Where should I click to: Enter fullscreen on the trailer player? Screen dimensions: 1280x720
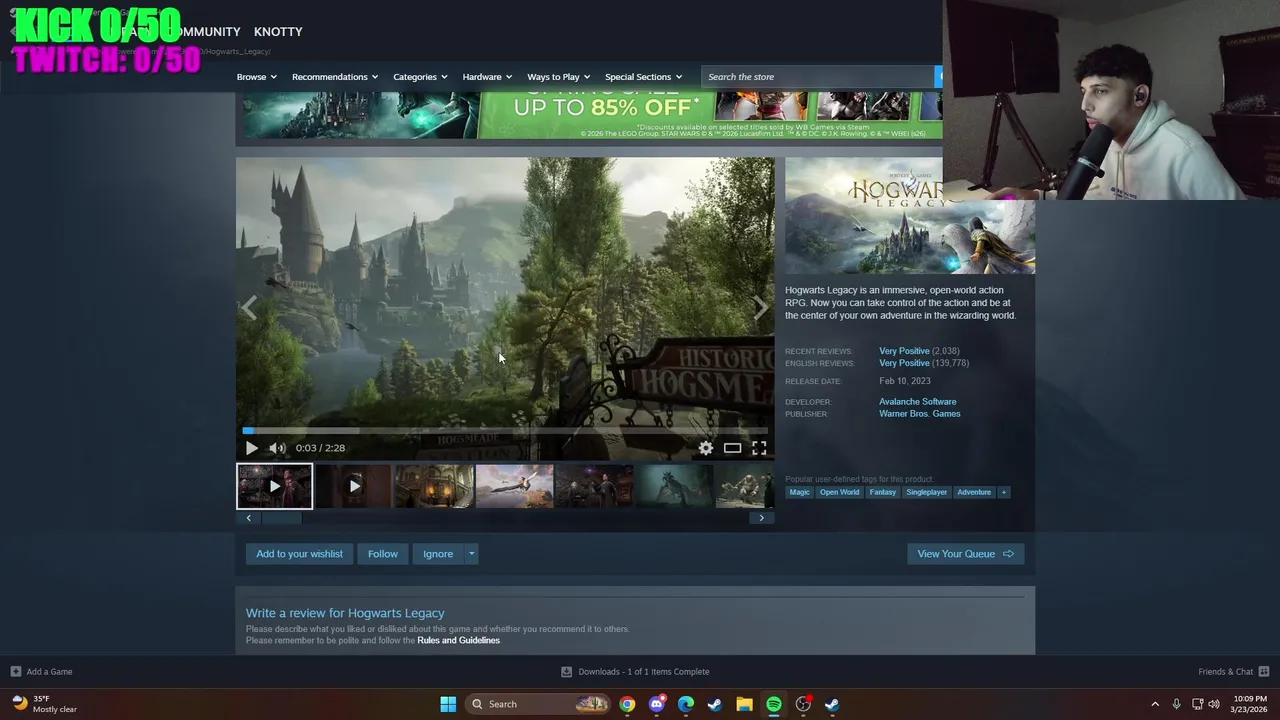tap(759, 448)
